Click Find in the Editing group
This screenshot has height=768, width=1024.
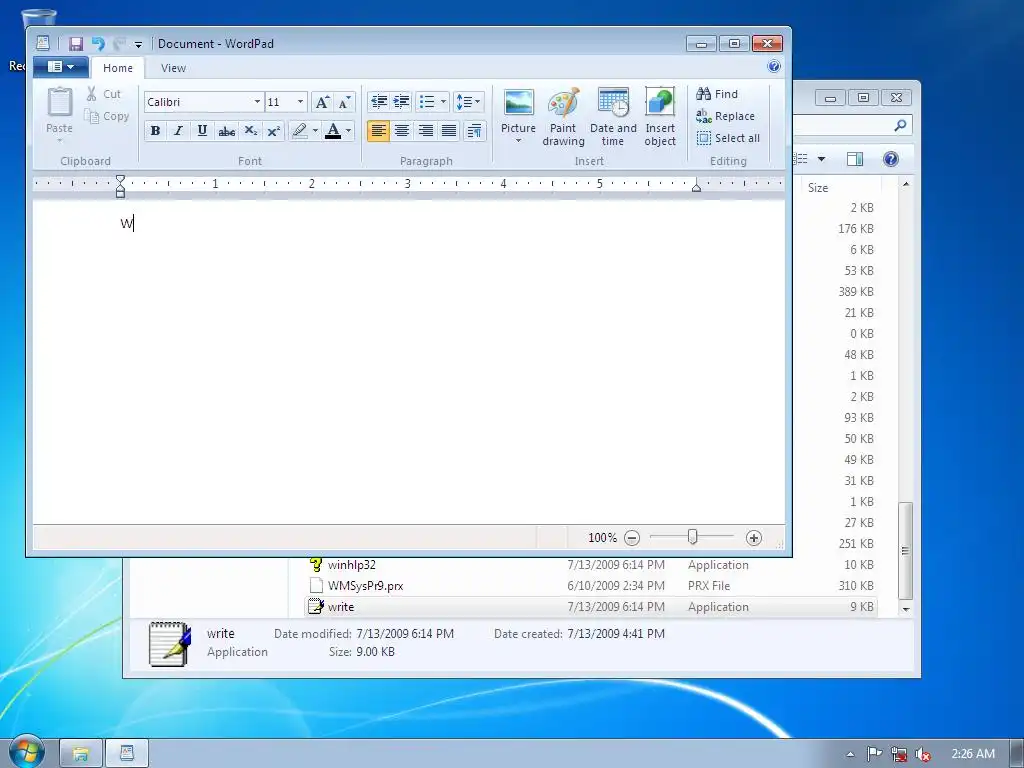(717, 94)
